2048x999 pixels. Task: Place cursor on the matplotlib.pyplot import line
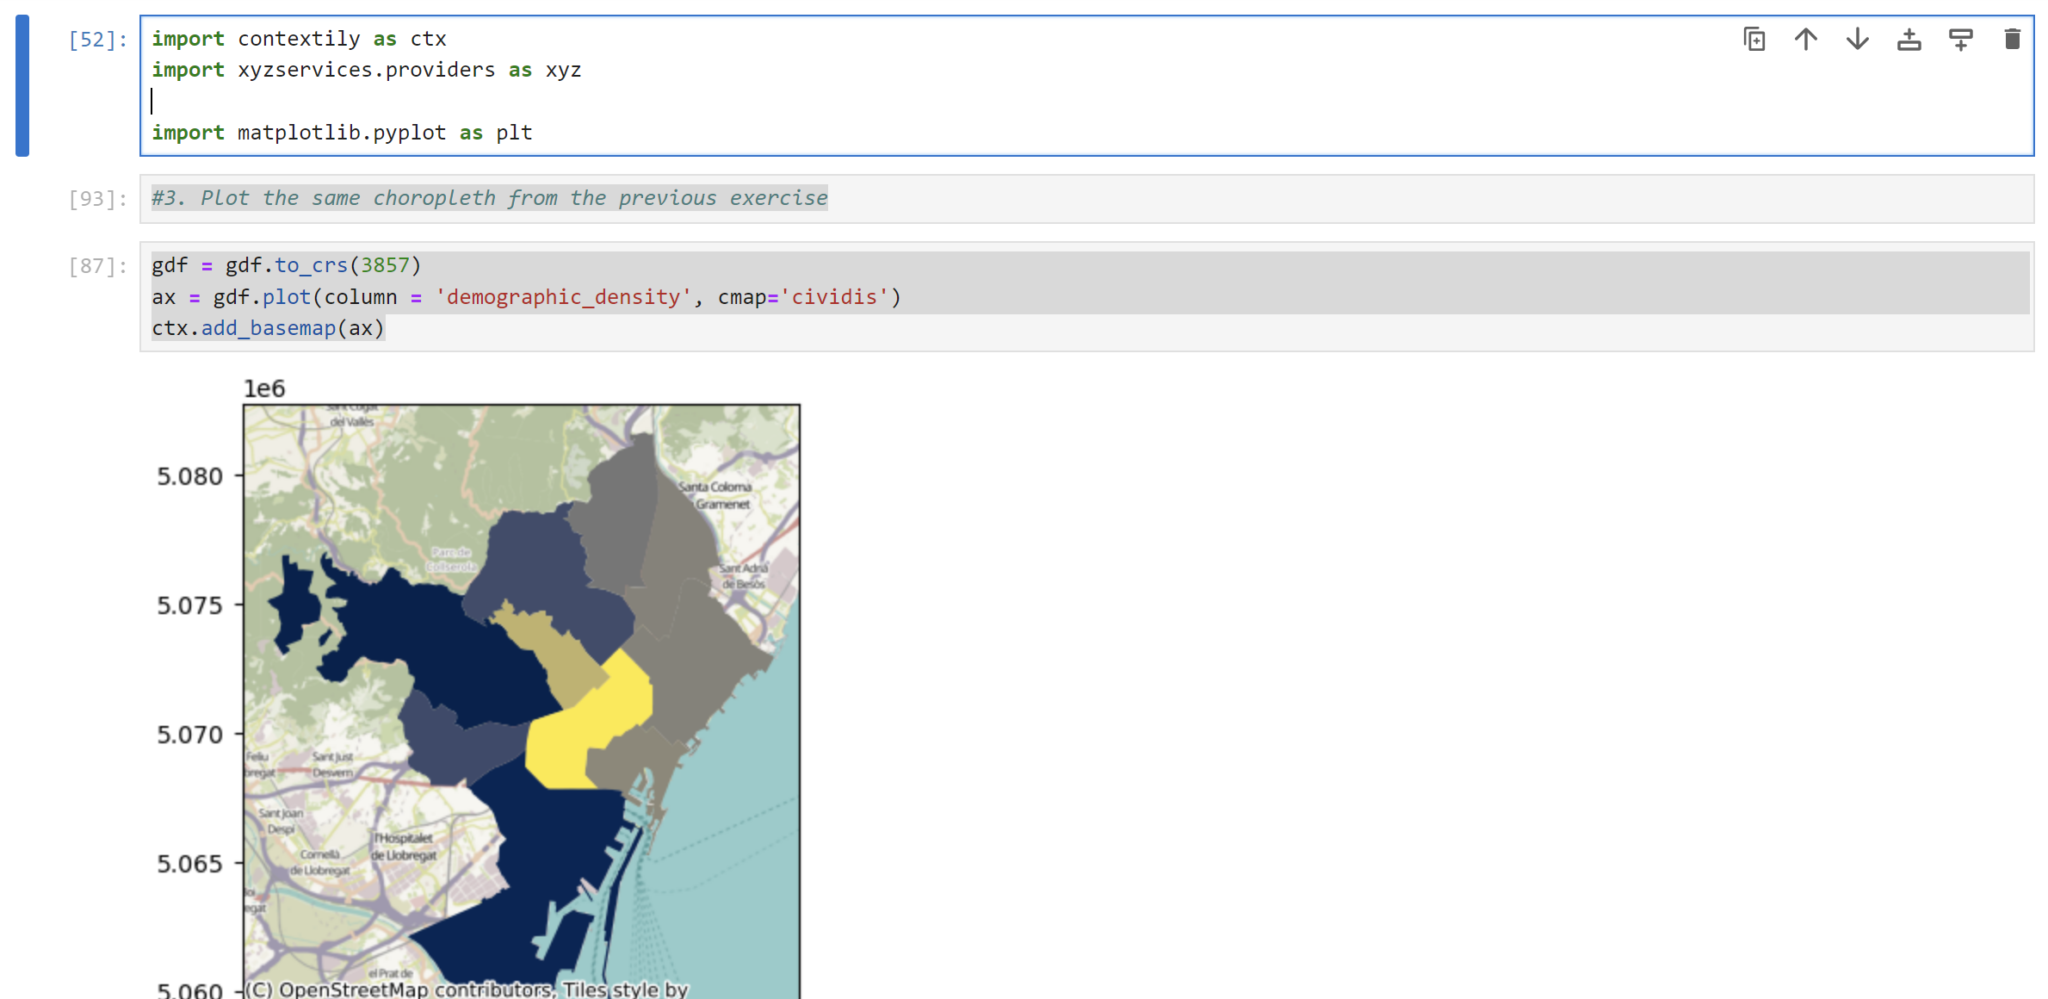341,132
